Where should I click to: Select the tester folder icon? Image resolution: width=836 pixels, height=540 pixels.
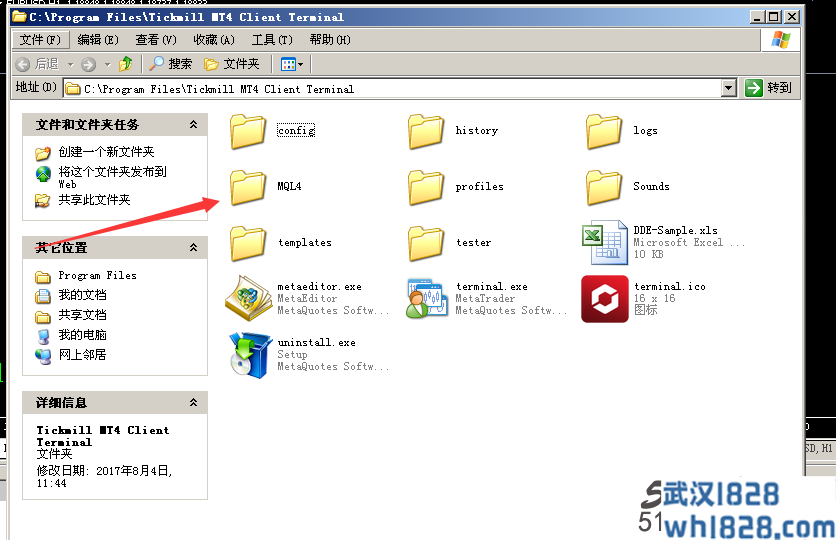click(x=426, y=243)
